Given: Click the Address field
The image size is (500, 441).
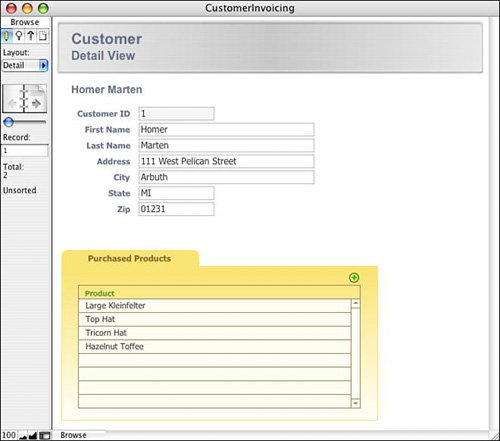Looking at the screenshot, I should click(x=226, y=161).
